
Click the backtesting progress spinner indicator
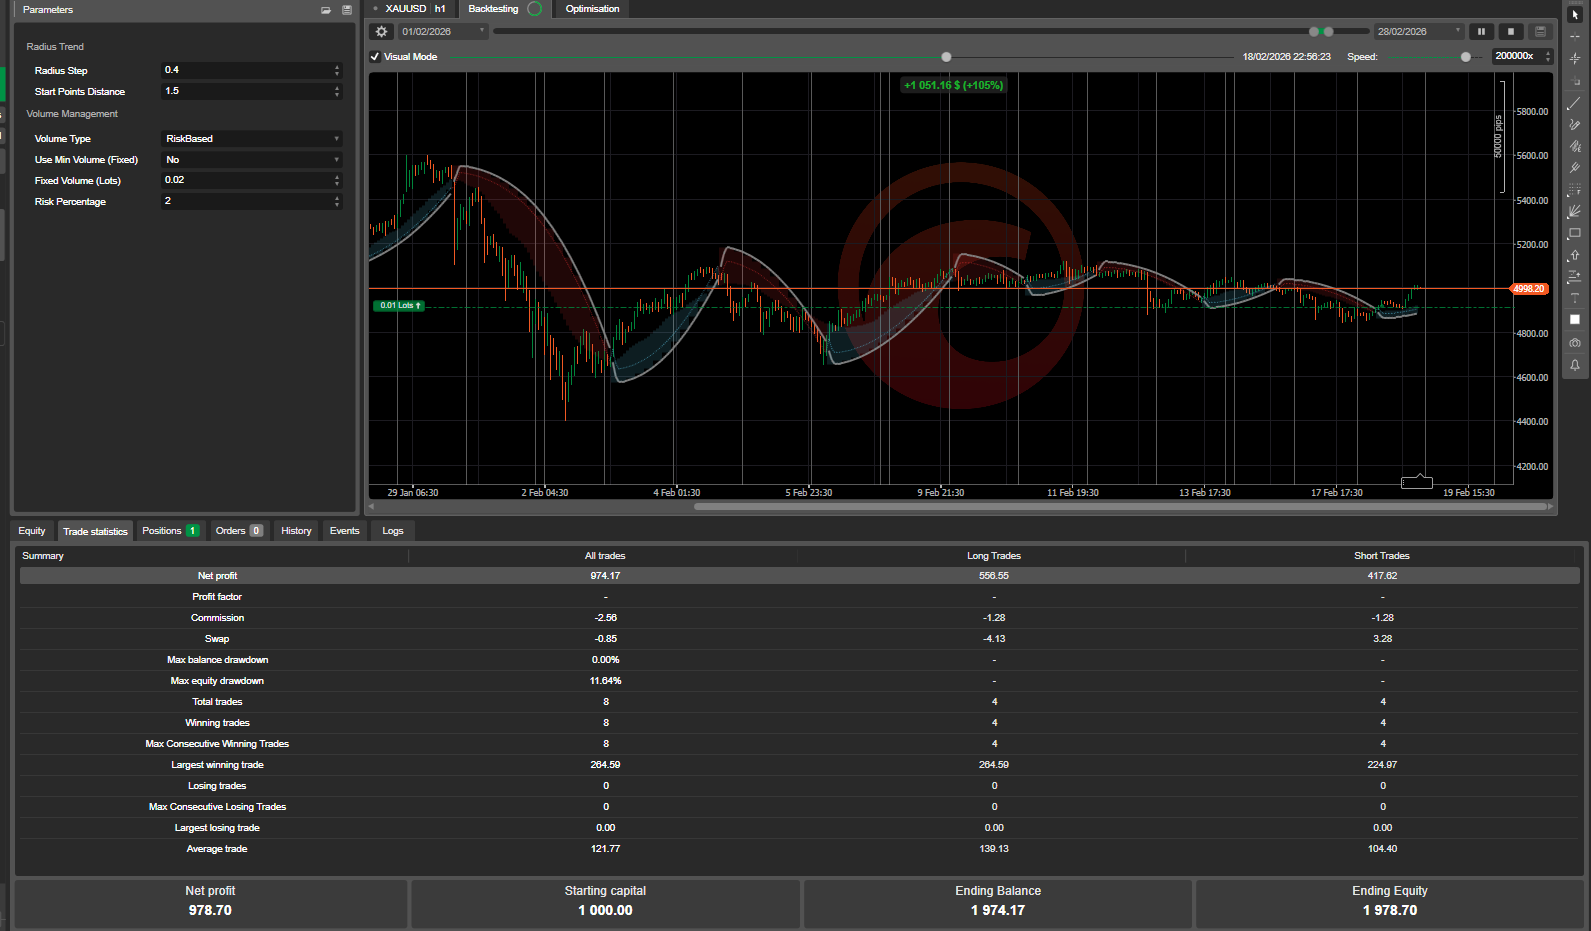click(535, 9)
